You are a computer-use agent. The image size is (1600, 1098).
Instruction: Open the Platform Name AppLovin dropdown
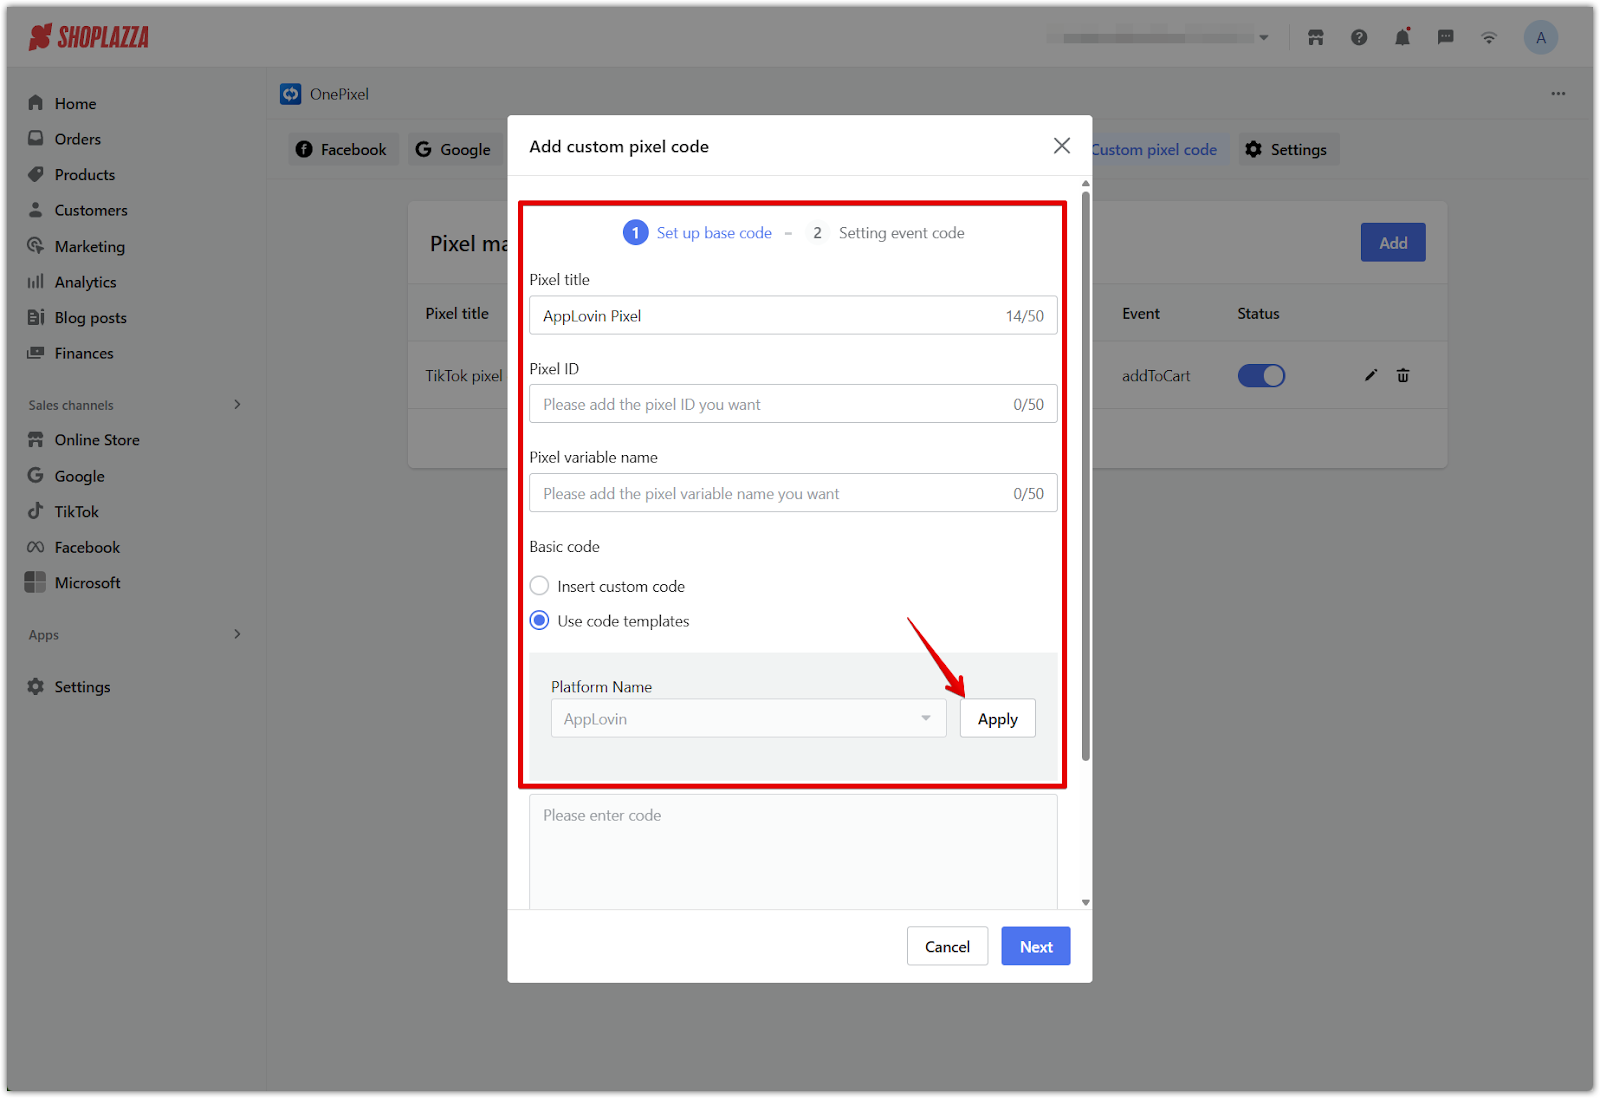point(748,719)
